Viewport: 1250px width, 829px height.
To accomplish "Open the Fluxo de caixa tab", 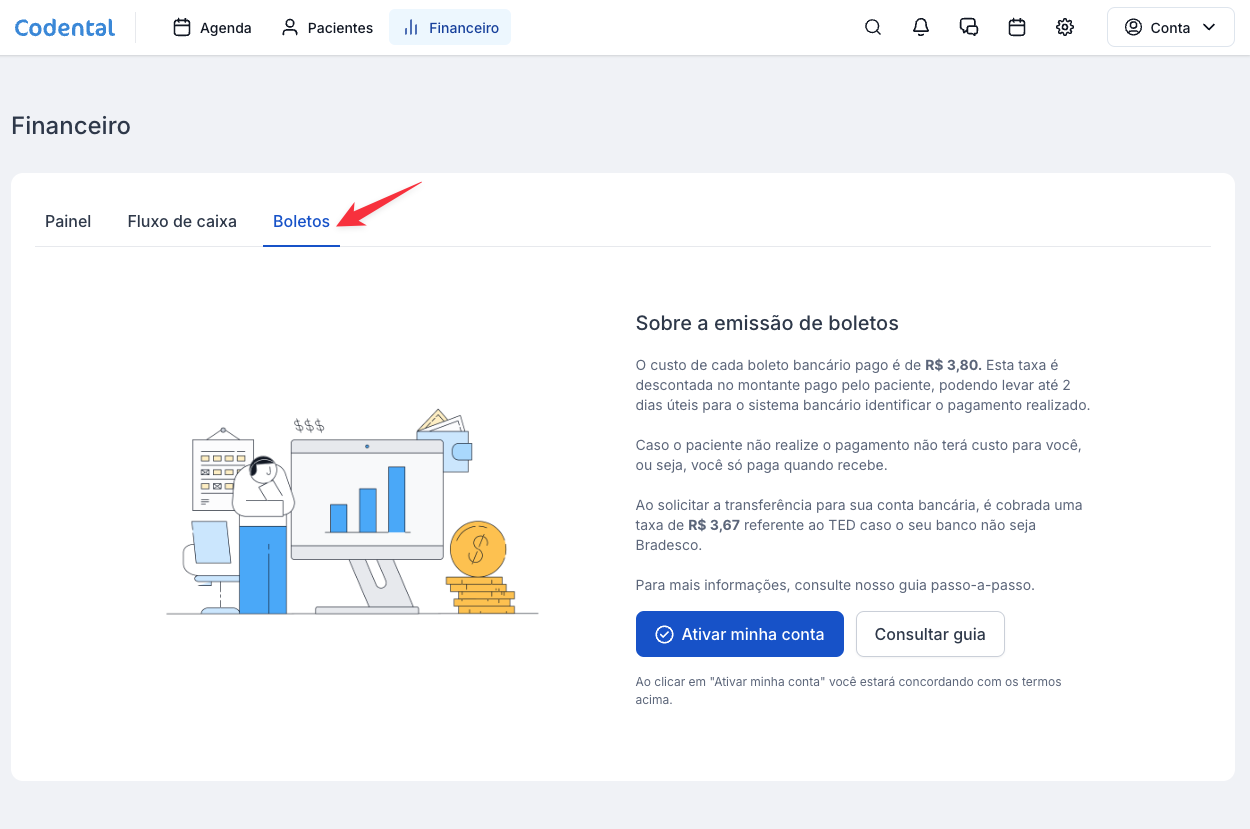I will pos(182,221).
